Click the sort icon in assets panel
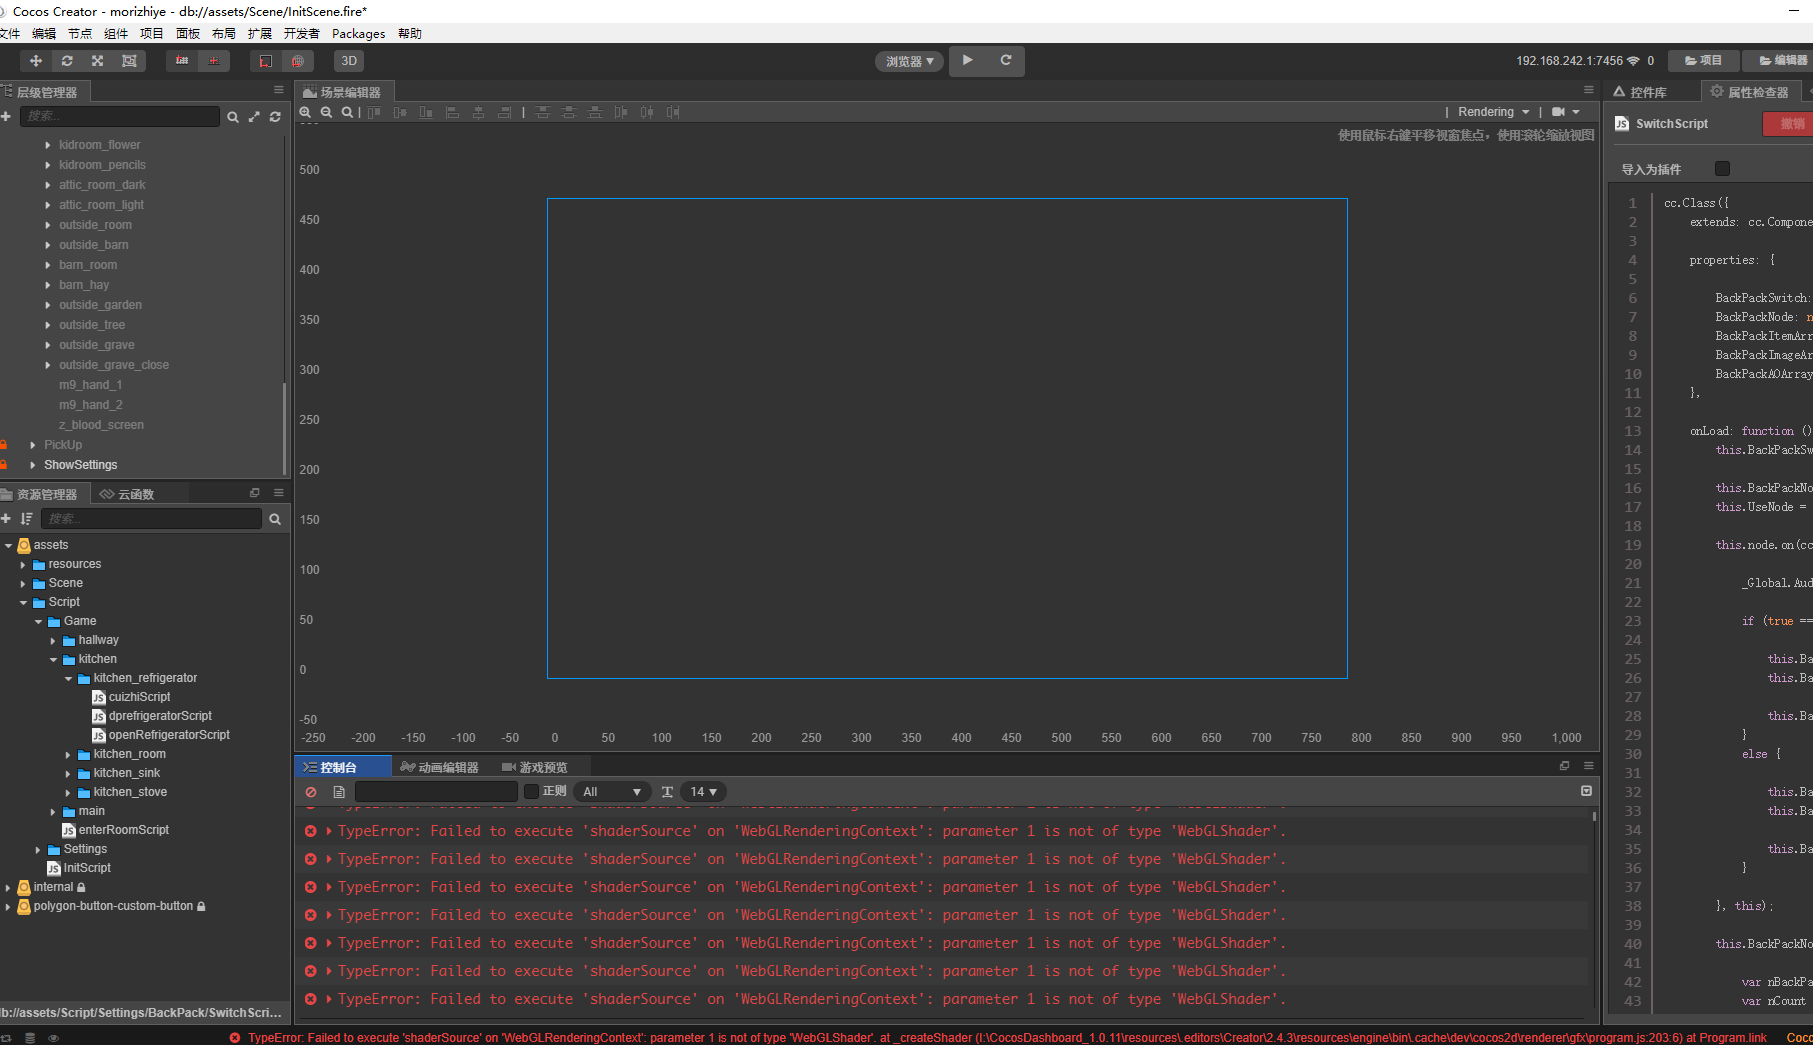This screenshot has width=1813, height=1045. (x=26, y=519)
